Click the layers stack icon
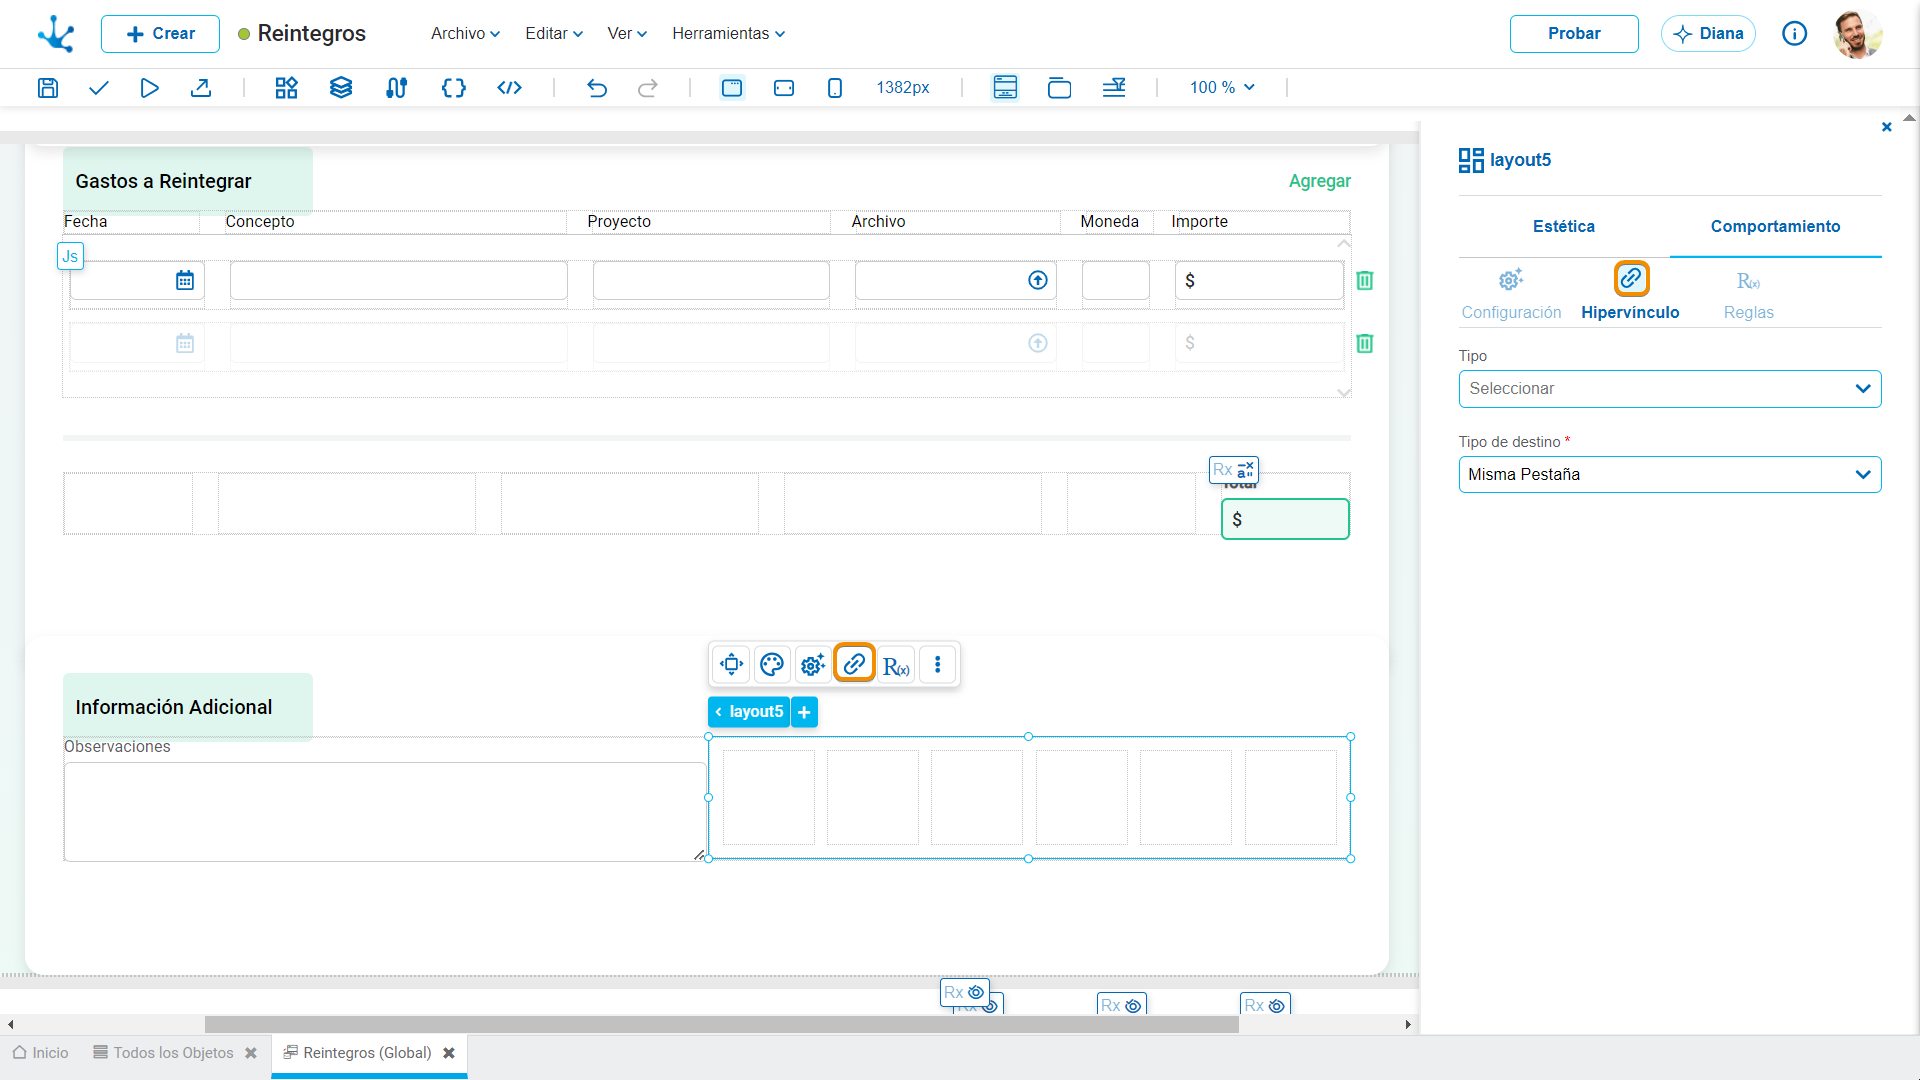Viewport: 1920px width, 1080px height. click(341, 88)
